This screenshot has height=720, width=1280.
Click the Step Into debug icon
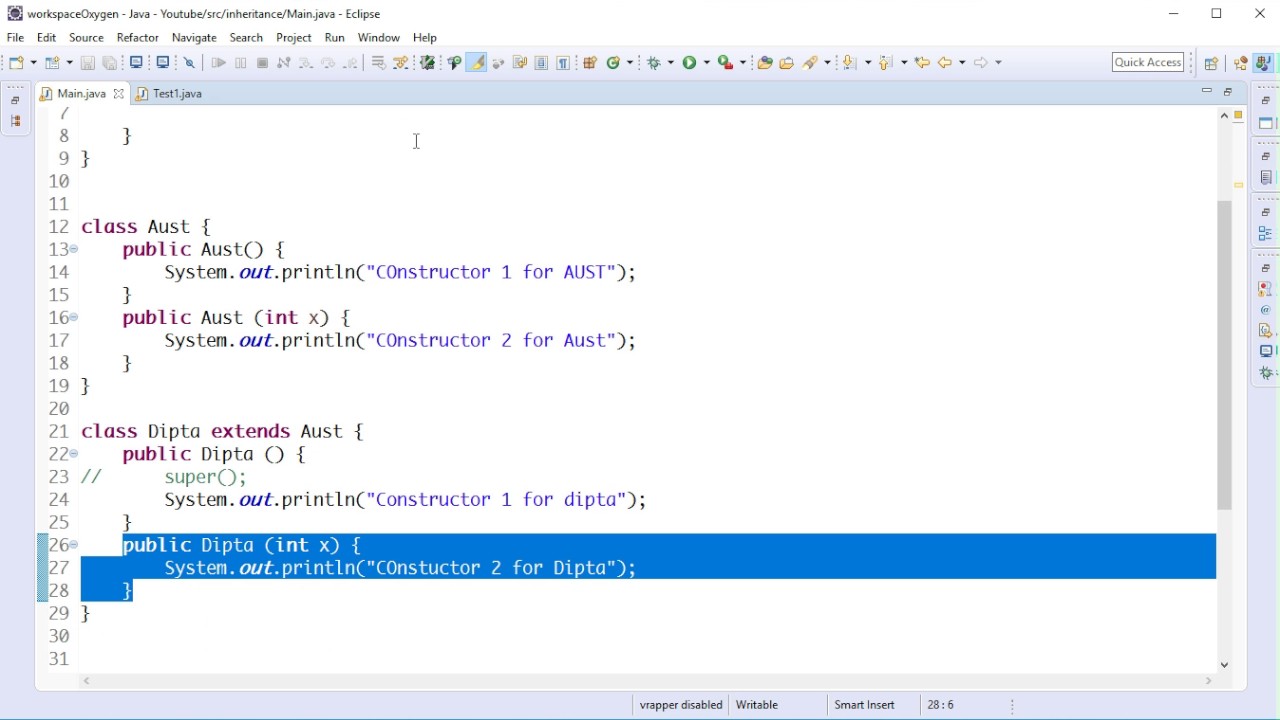(306, 62)
